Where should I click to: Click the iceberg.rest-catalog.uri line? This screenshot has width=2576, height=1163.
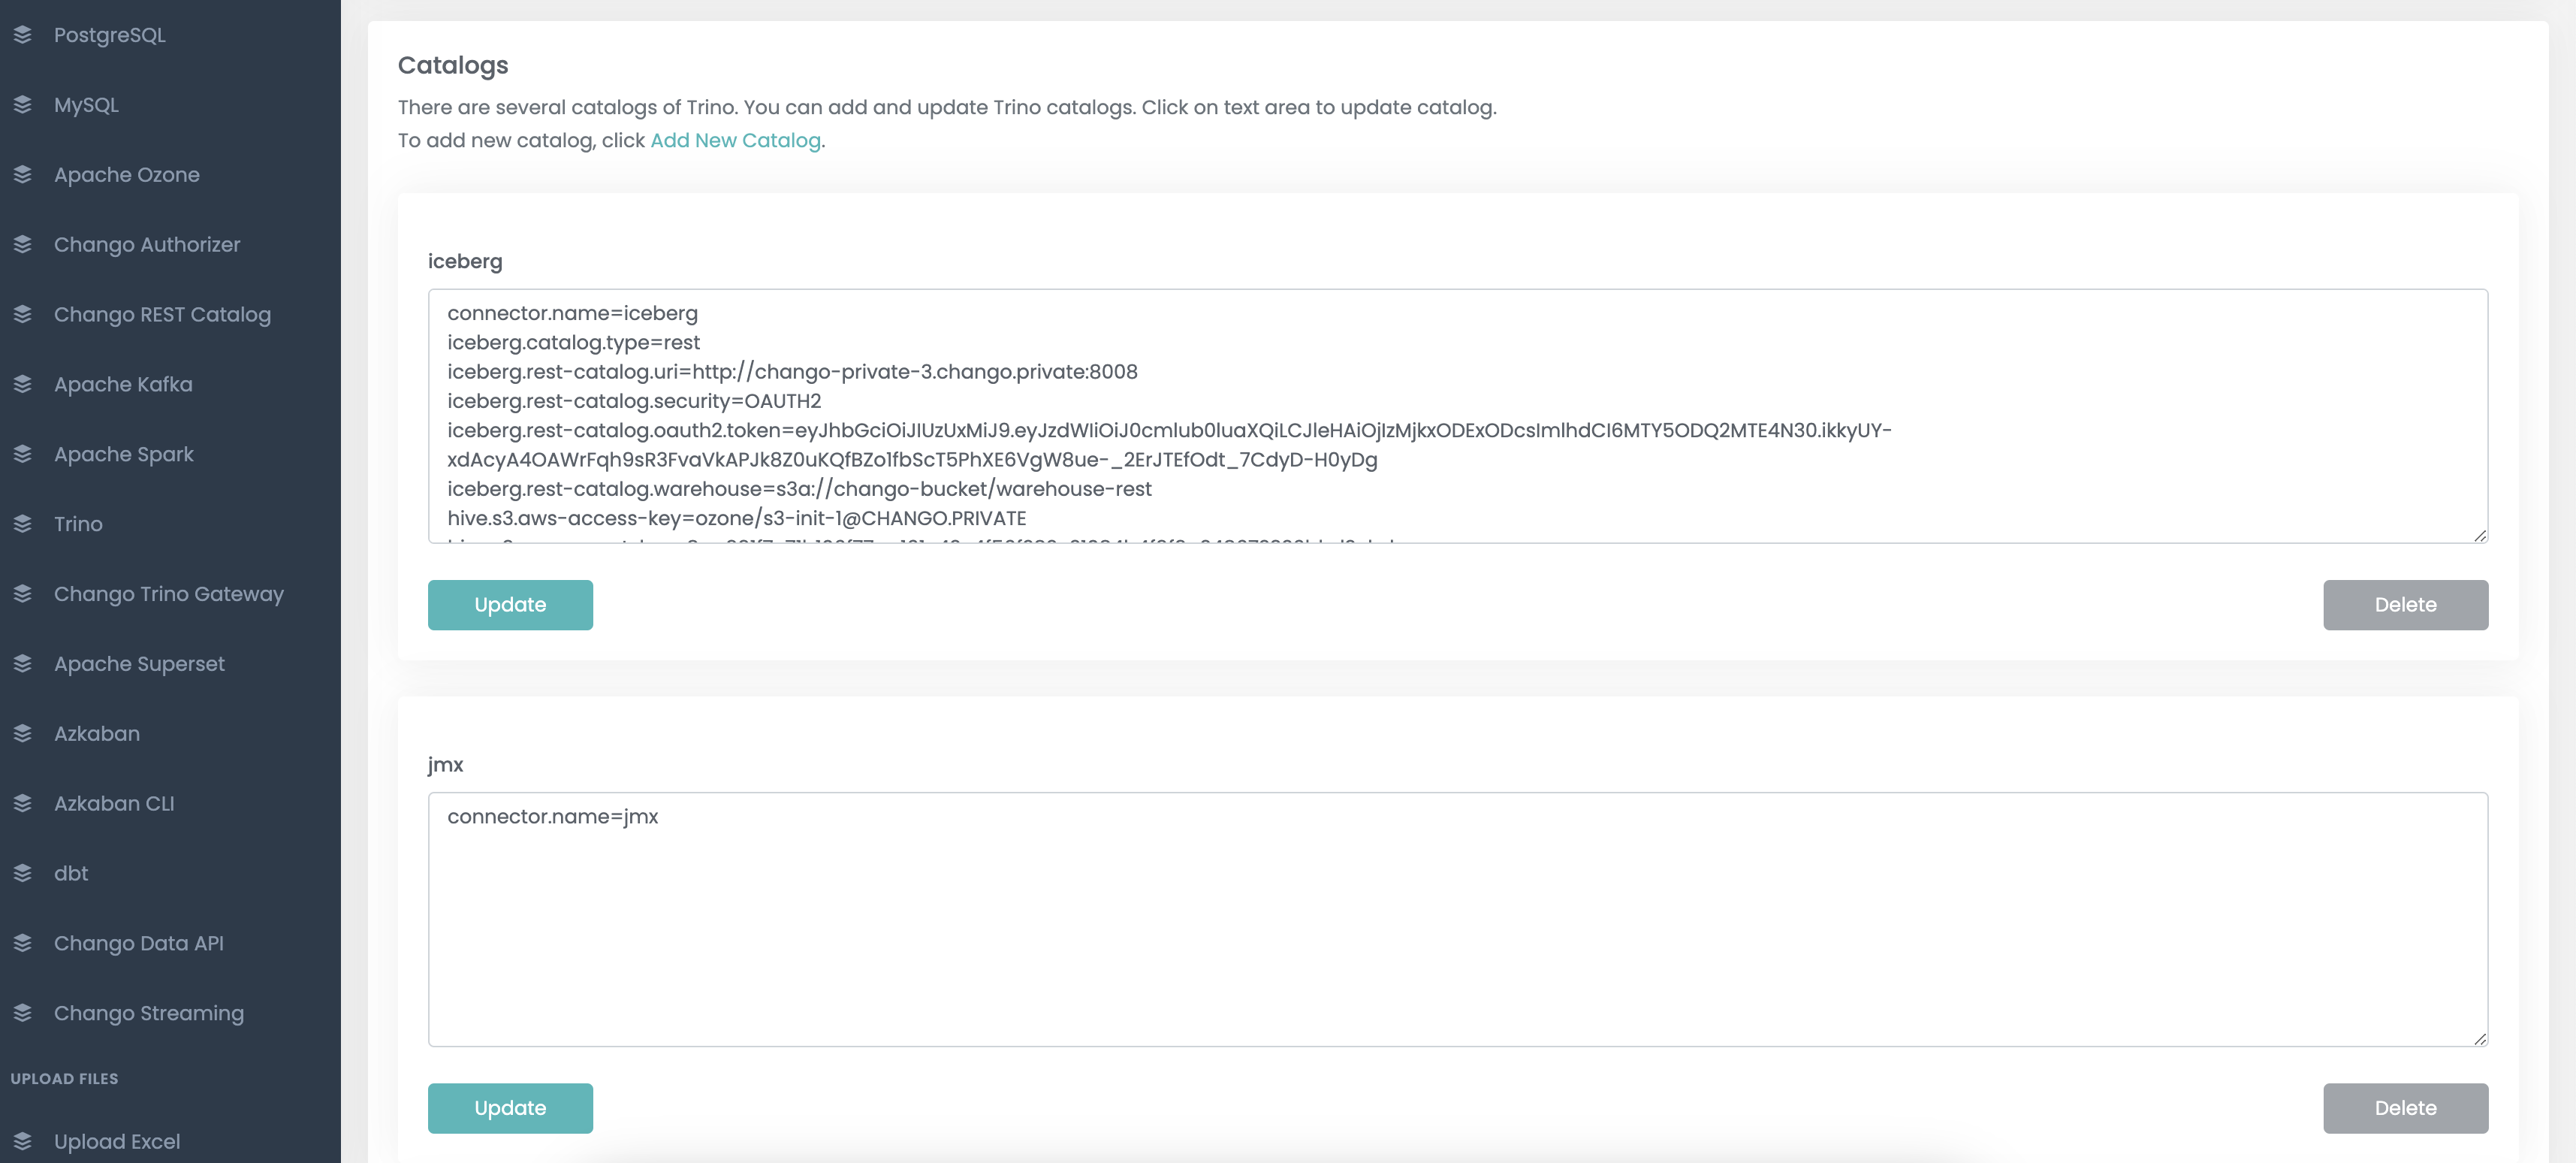[x=792, y=372]
